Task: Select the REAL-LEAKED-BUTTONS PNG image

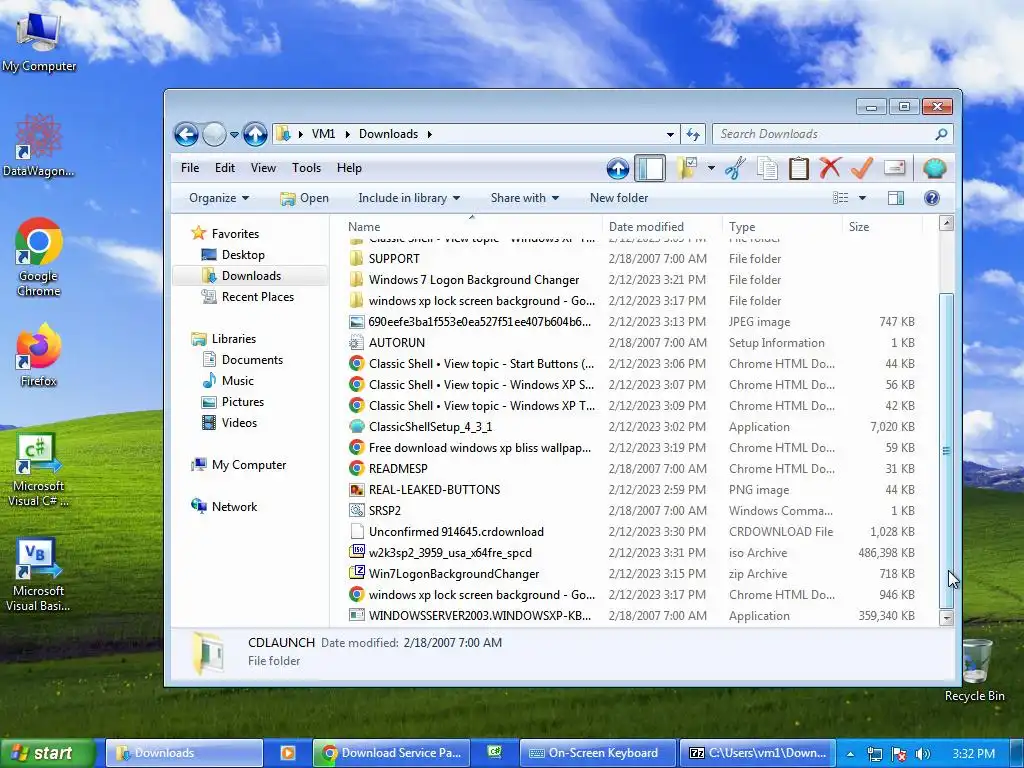Action: pyautogui.click(x=434, y=490)
